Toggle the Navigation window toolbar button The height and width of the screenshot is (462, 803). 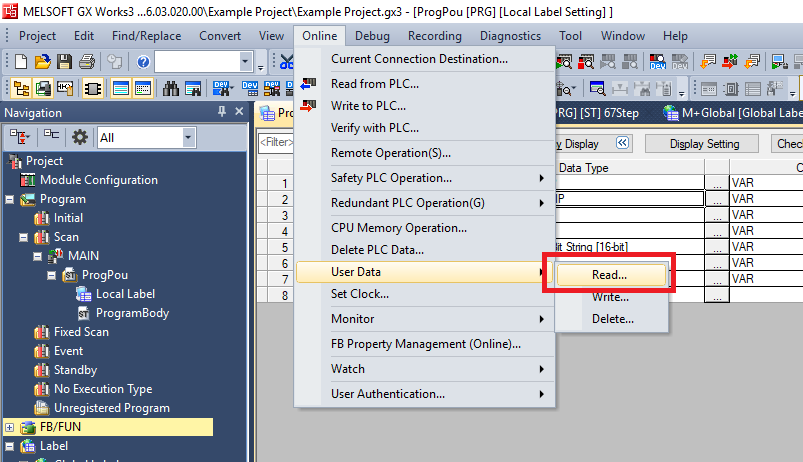[x=19, y=88]
